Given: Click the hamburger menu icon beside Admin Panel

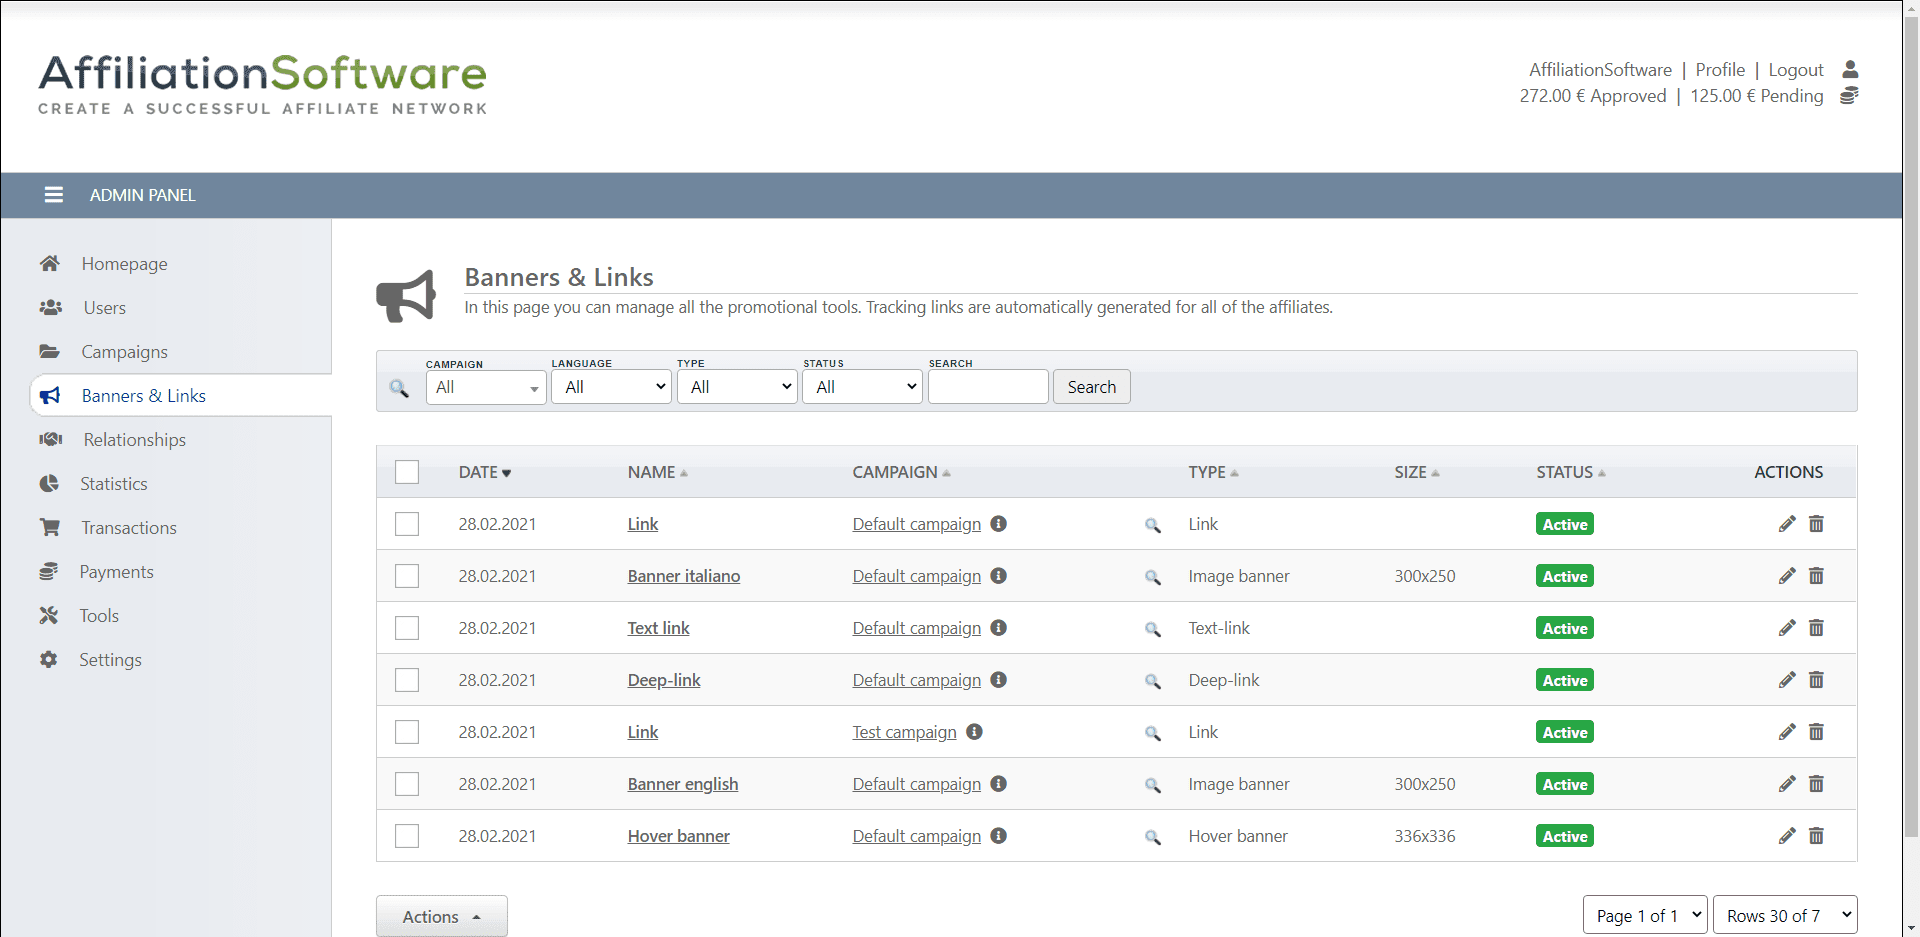Looking at the screenshot, I should click(54, 195).
